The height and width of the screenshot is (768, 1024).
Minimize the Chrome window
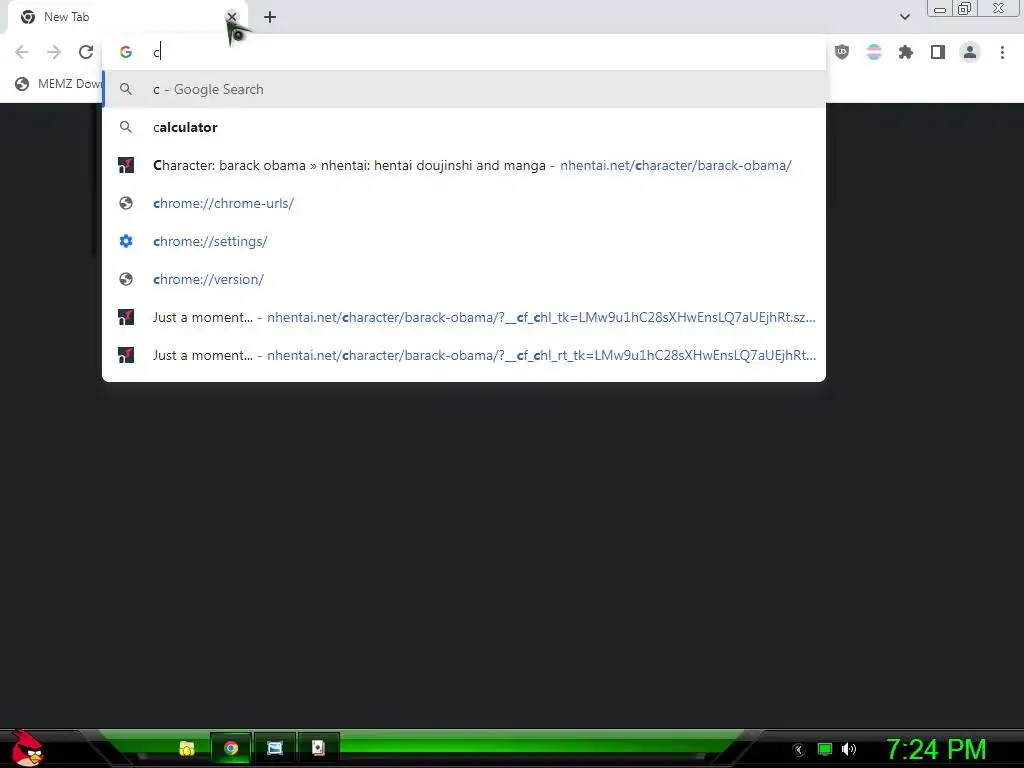[940, 9]
